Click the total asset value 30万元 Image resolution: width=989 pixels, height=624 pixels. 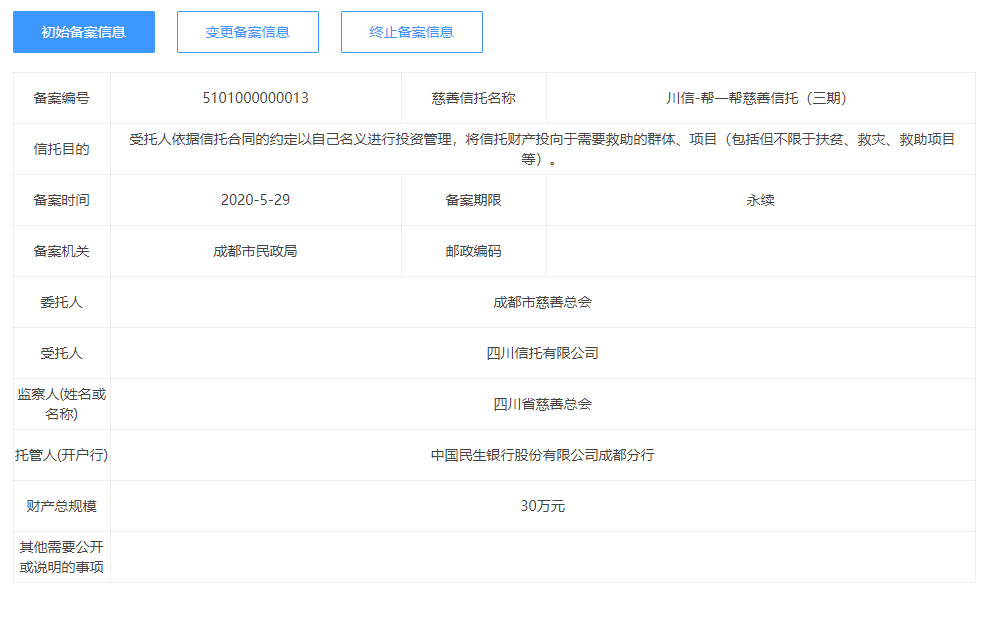542,506
